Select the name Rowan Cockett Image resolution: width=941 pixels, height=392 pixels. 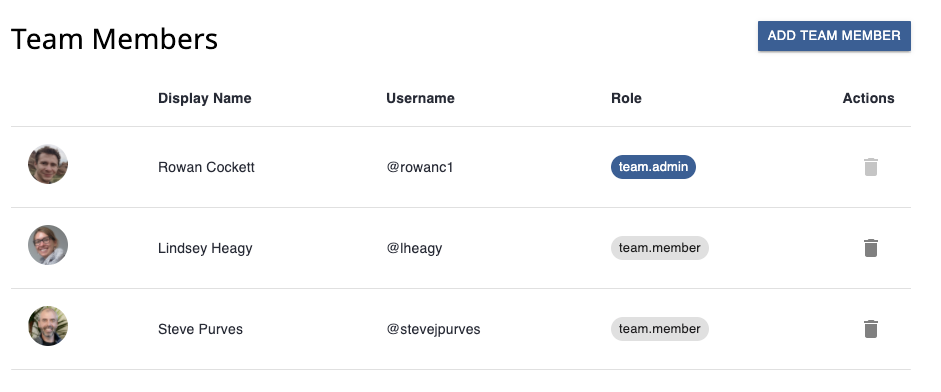click(x=206, y=167)
